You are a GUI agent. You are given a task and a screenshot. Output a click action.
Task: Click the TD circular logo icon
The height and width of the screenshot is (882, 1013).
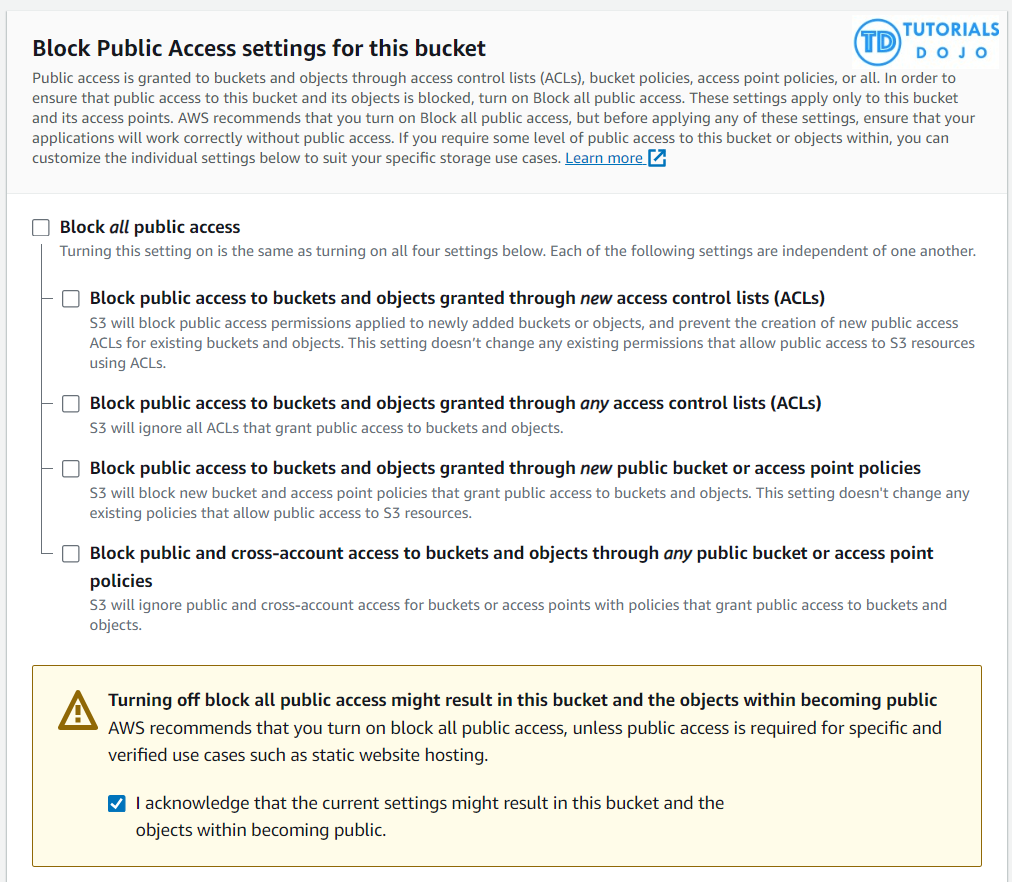877,41
